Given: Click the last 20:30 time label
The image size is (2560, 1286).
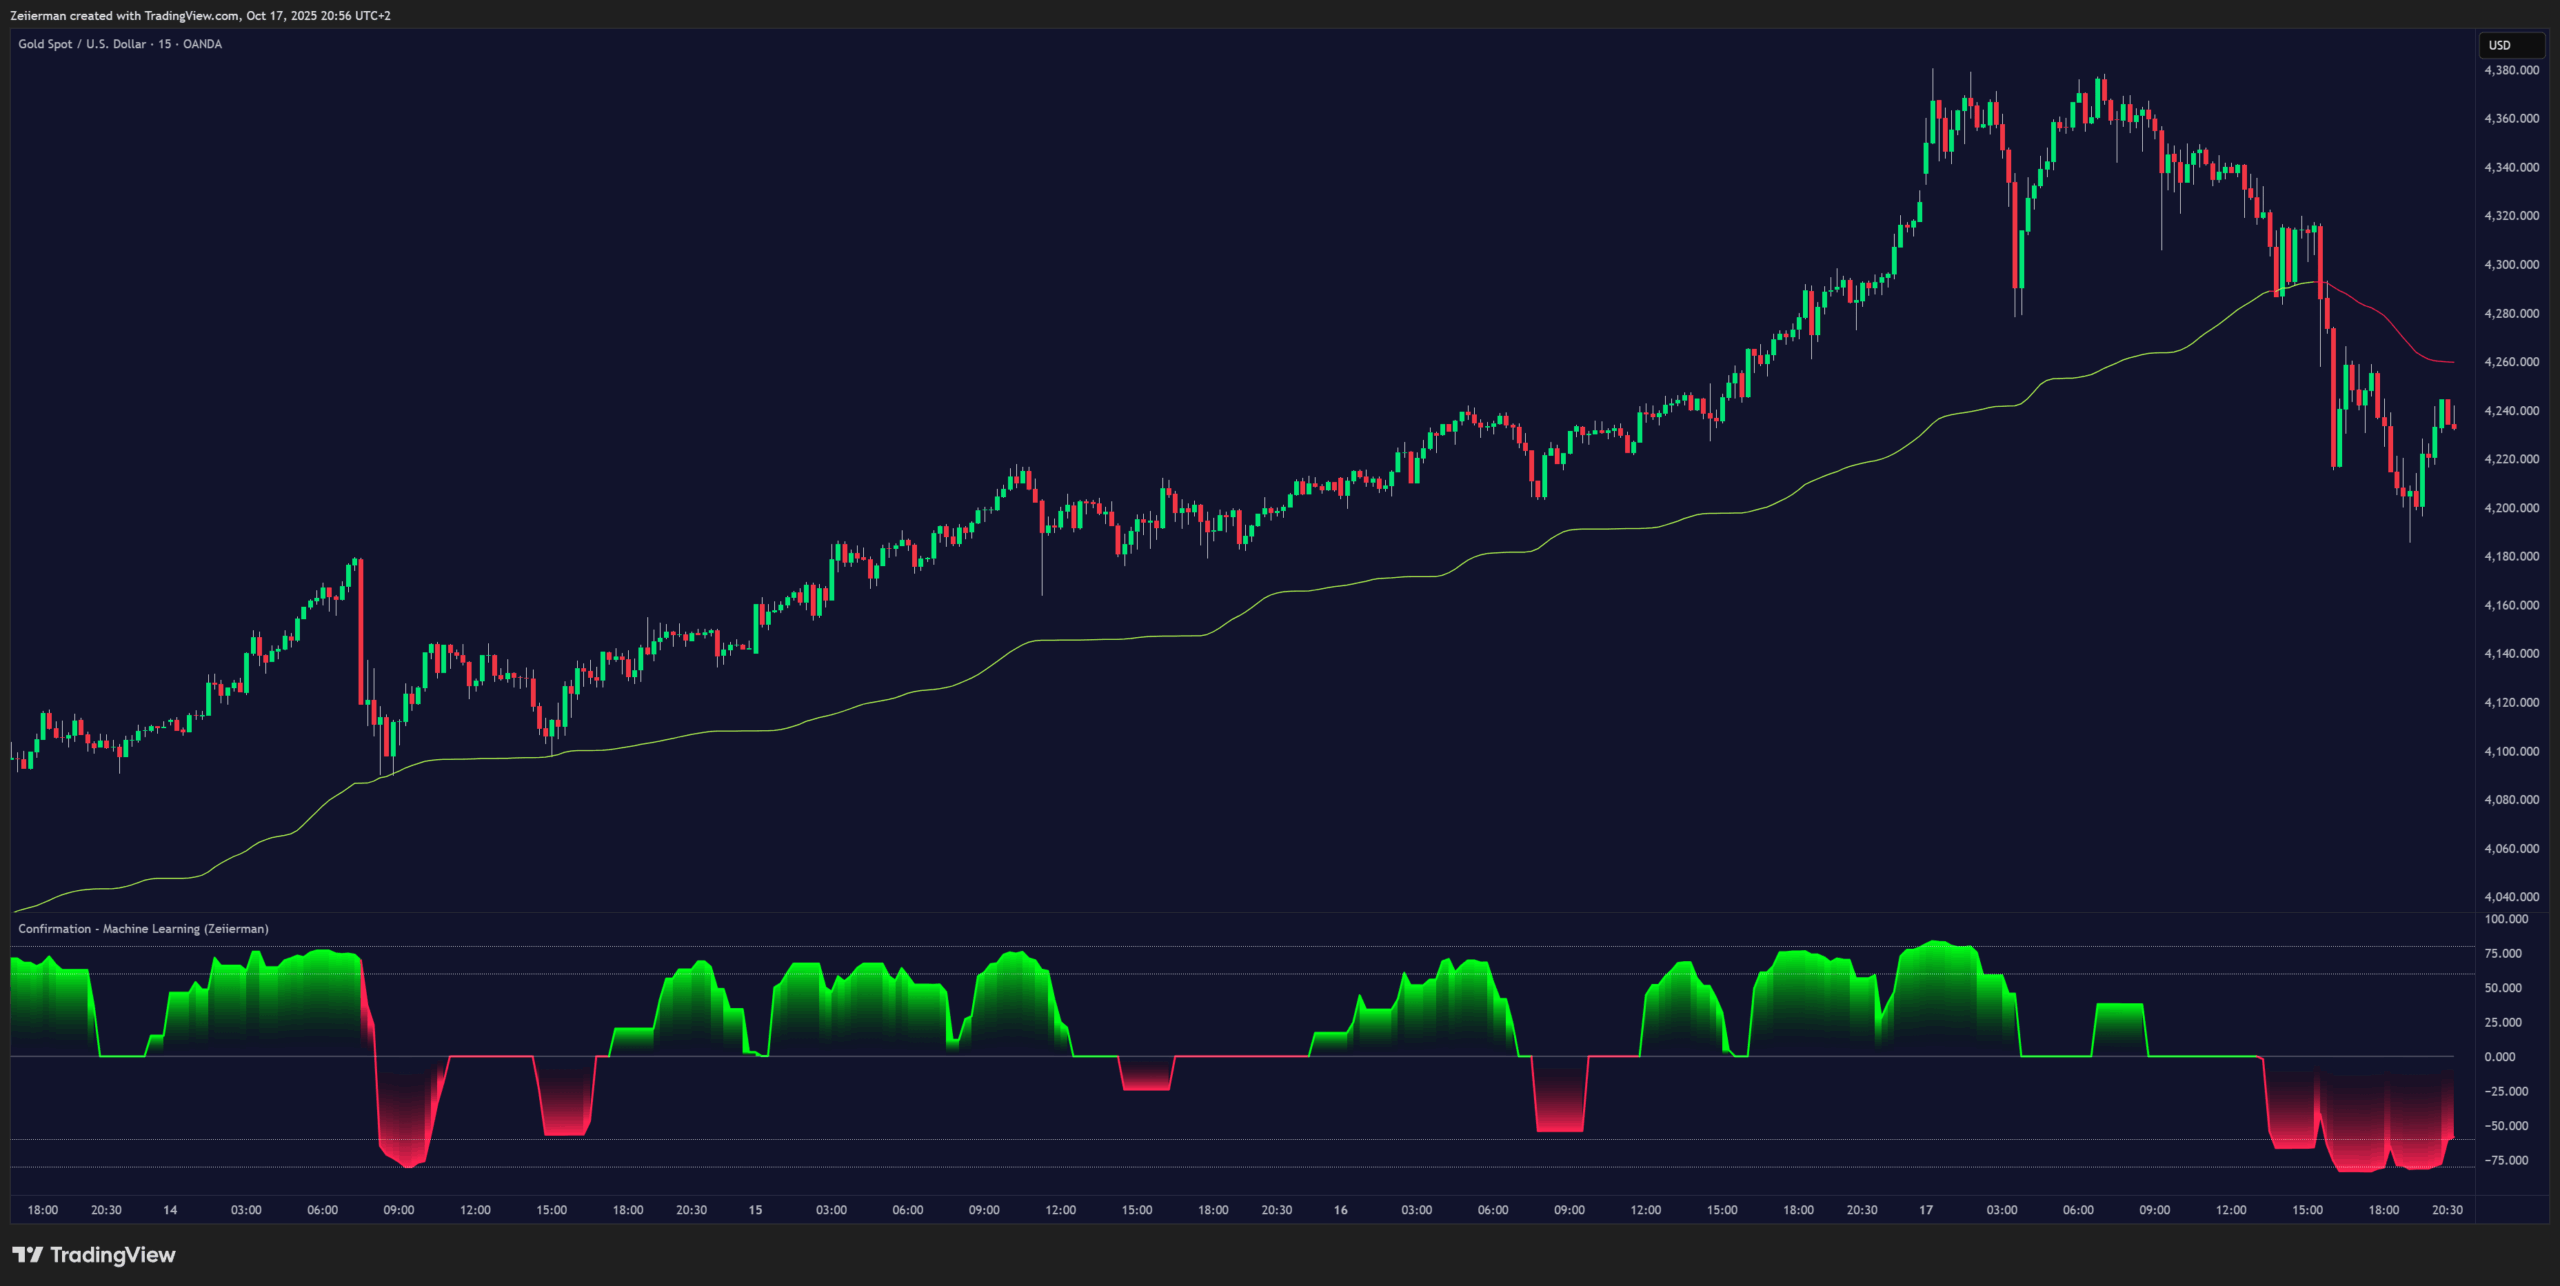Looking at the screenshot, I should [2446, 1210].
